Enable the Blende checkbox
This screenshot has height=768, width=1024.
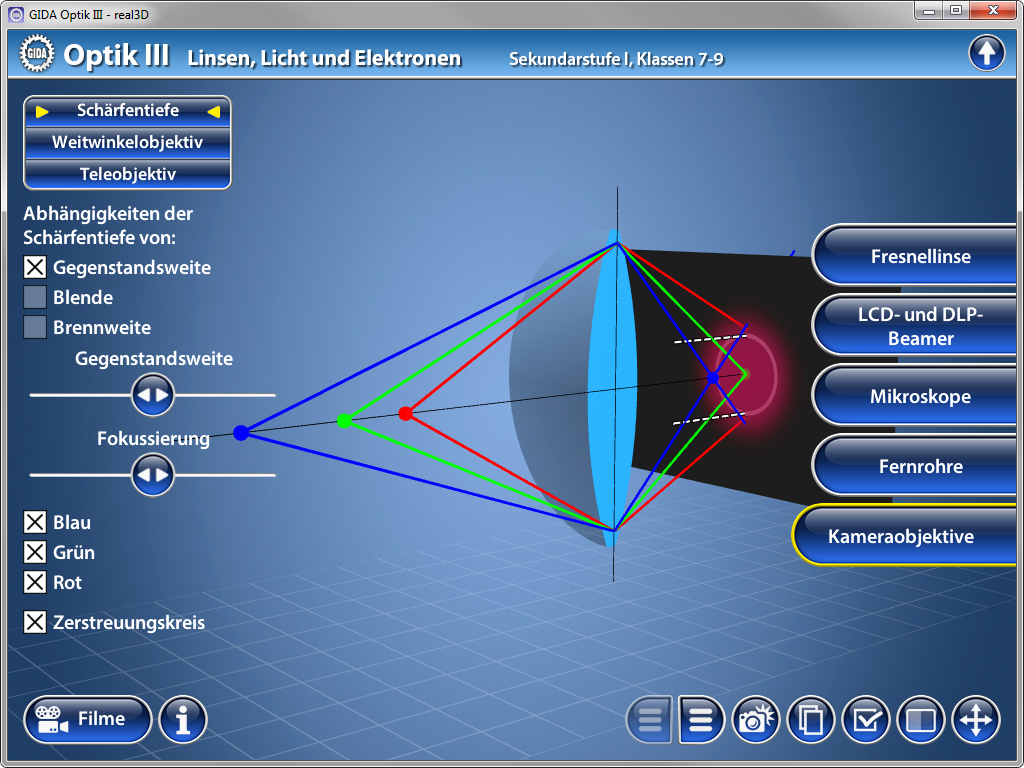(35, 297)
